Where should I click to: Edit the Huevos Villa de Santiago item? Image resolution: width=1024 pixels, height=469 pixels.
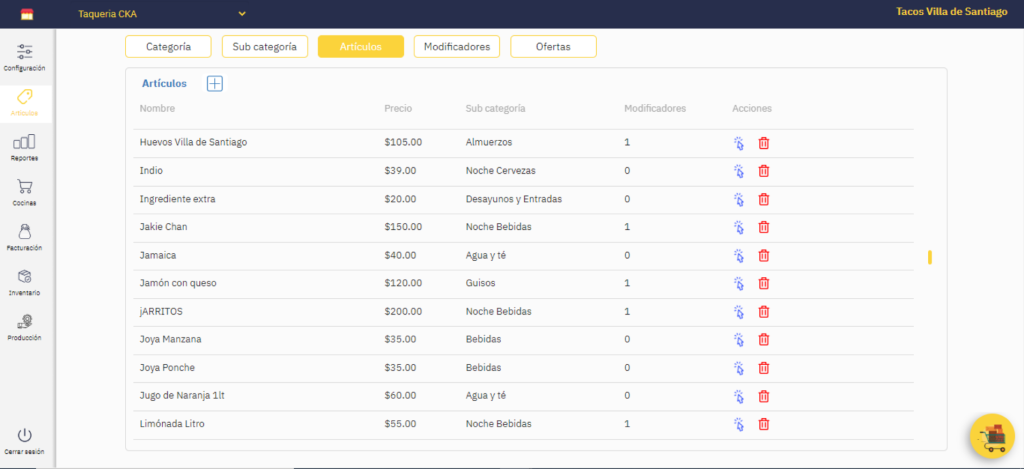[739, 143]
